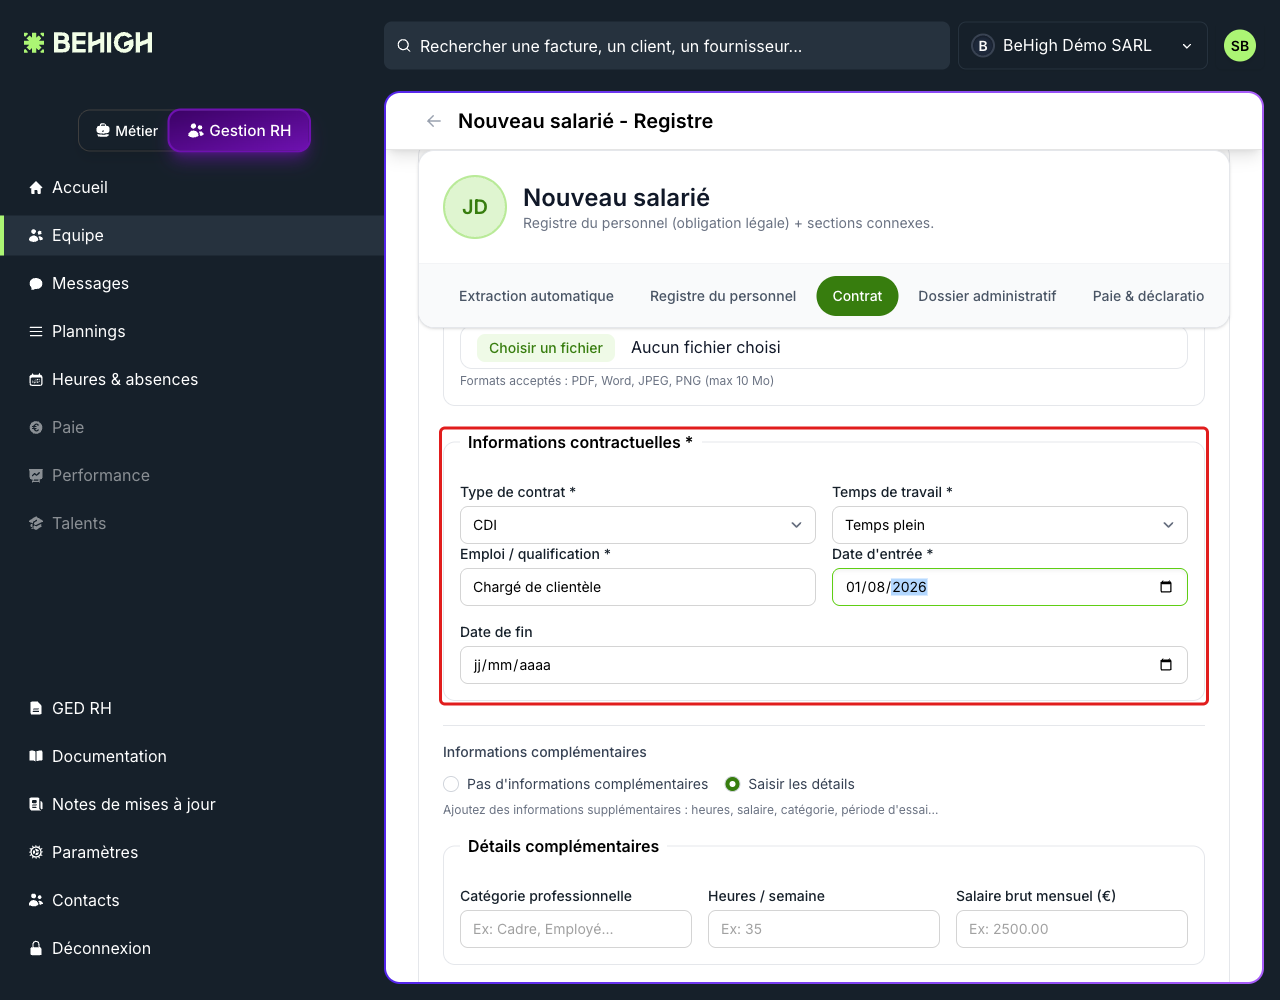Screen dimensions: 1280x1000
Task: Switch to Paie & déclaration tab
Action: click(1148, 296)
